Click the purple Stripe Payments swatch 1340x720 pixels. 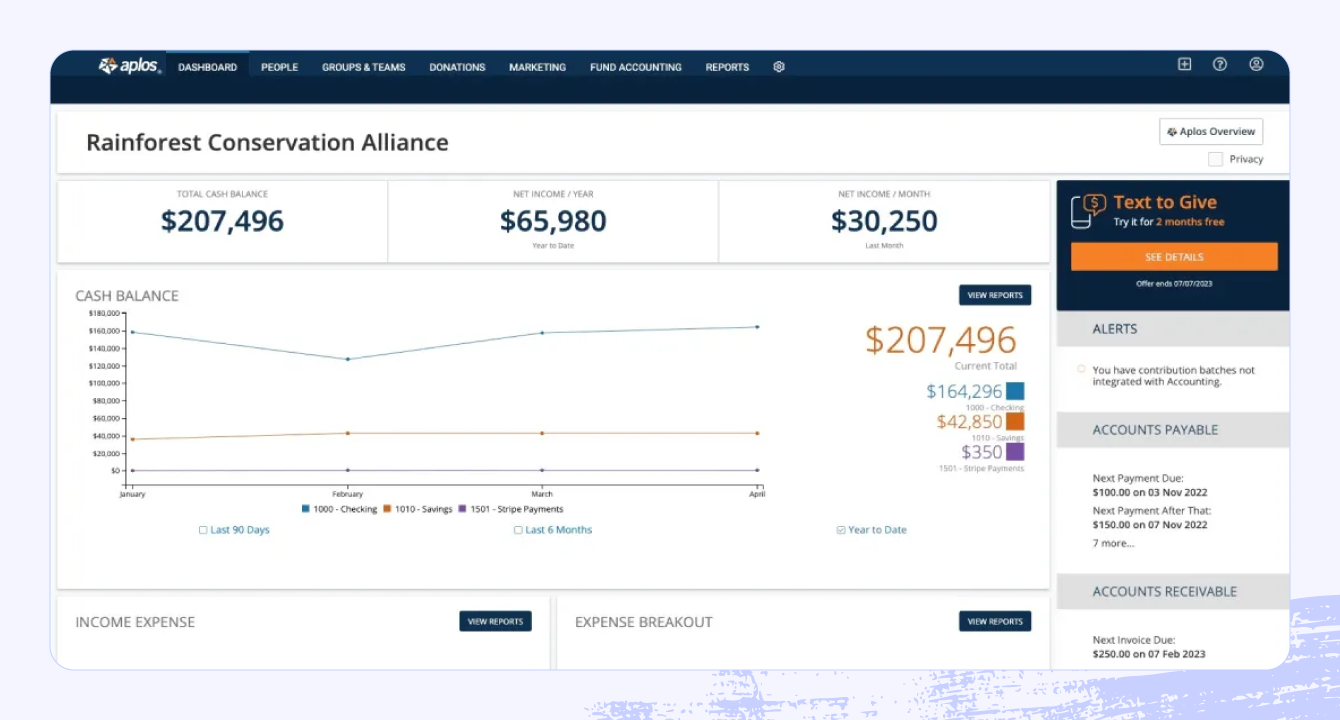pos(1015,451)
